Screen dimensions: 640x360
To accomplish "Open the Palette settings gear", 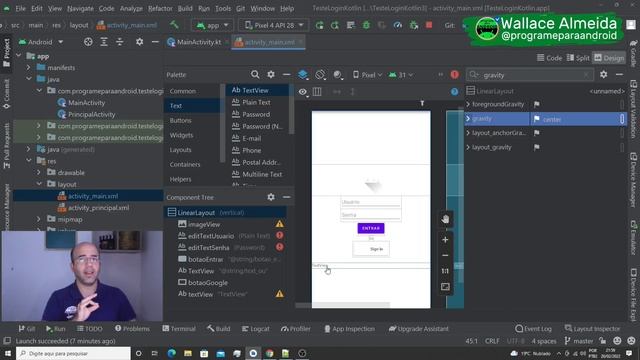I will click(x=271, y=74).
